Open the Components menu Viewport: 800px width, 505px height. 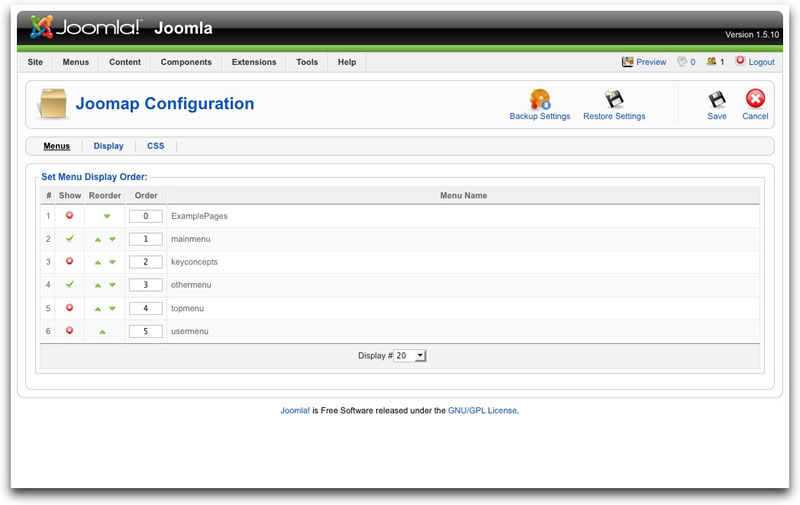click(186, 62)
